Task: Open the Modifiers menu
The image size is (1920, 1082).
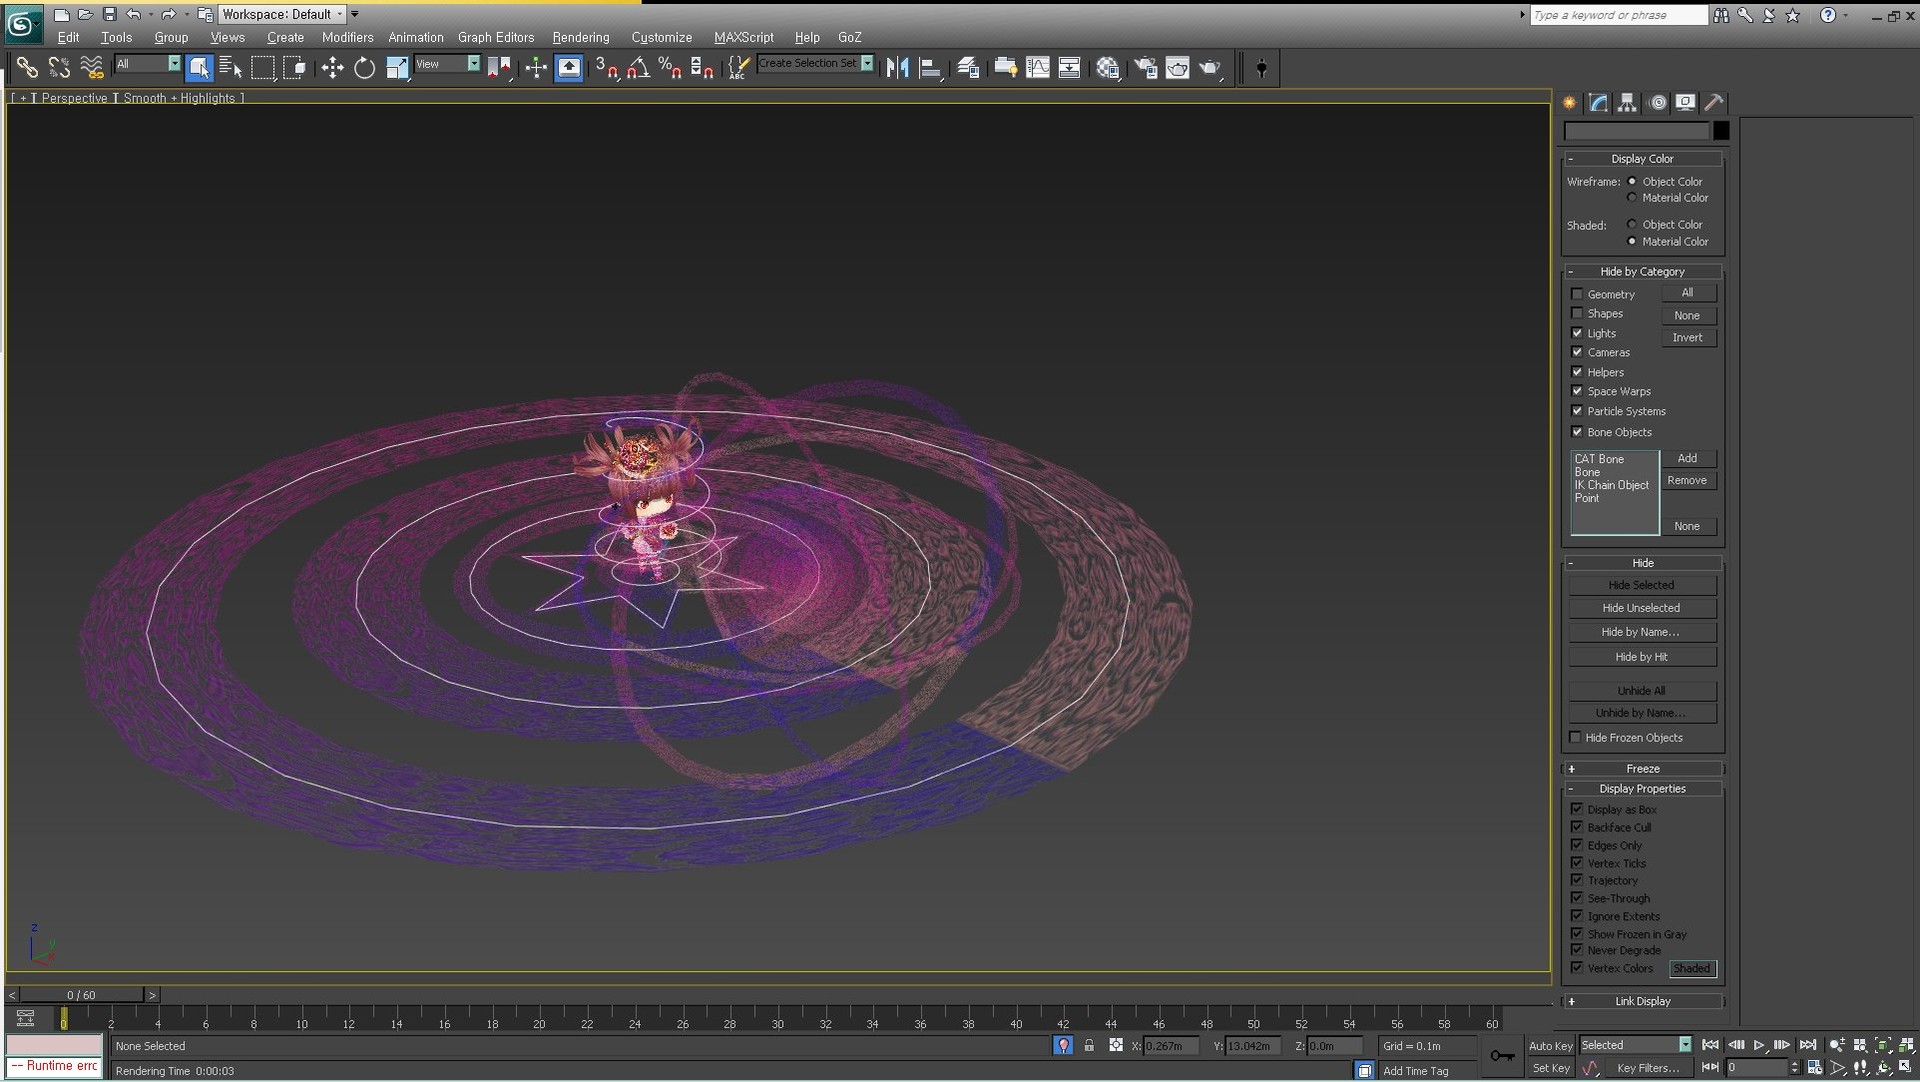Action: 347,37
